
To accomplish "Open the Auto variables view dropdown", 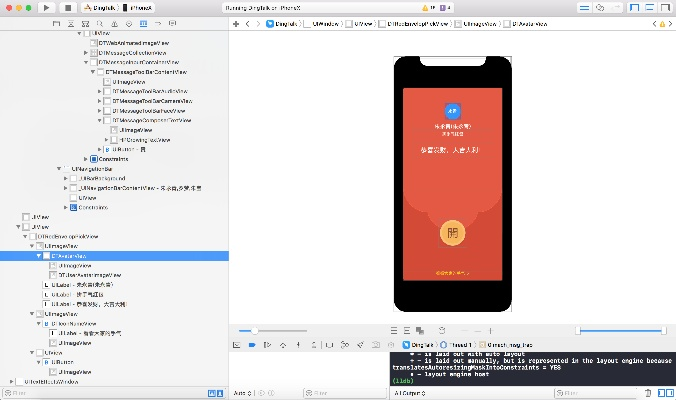I will pyautogui.click(x=243, y=393).
